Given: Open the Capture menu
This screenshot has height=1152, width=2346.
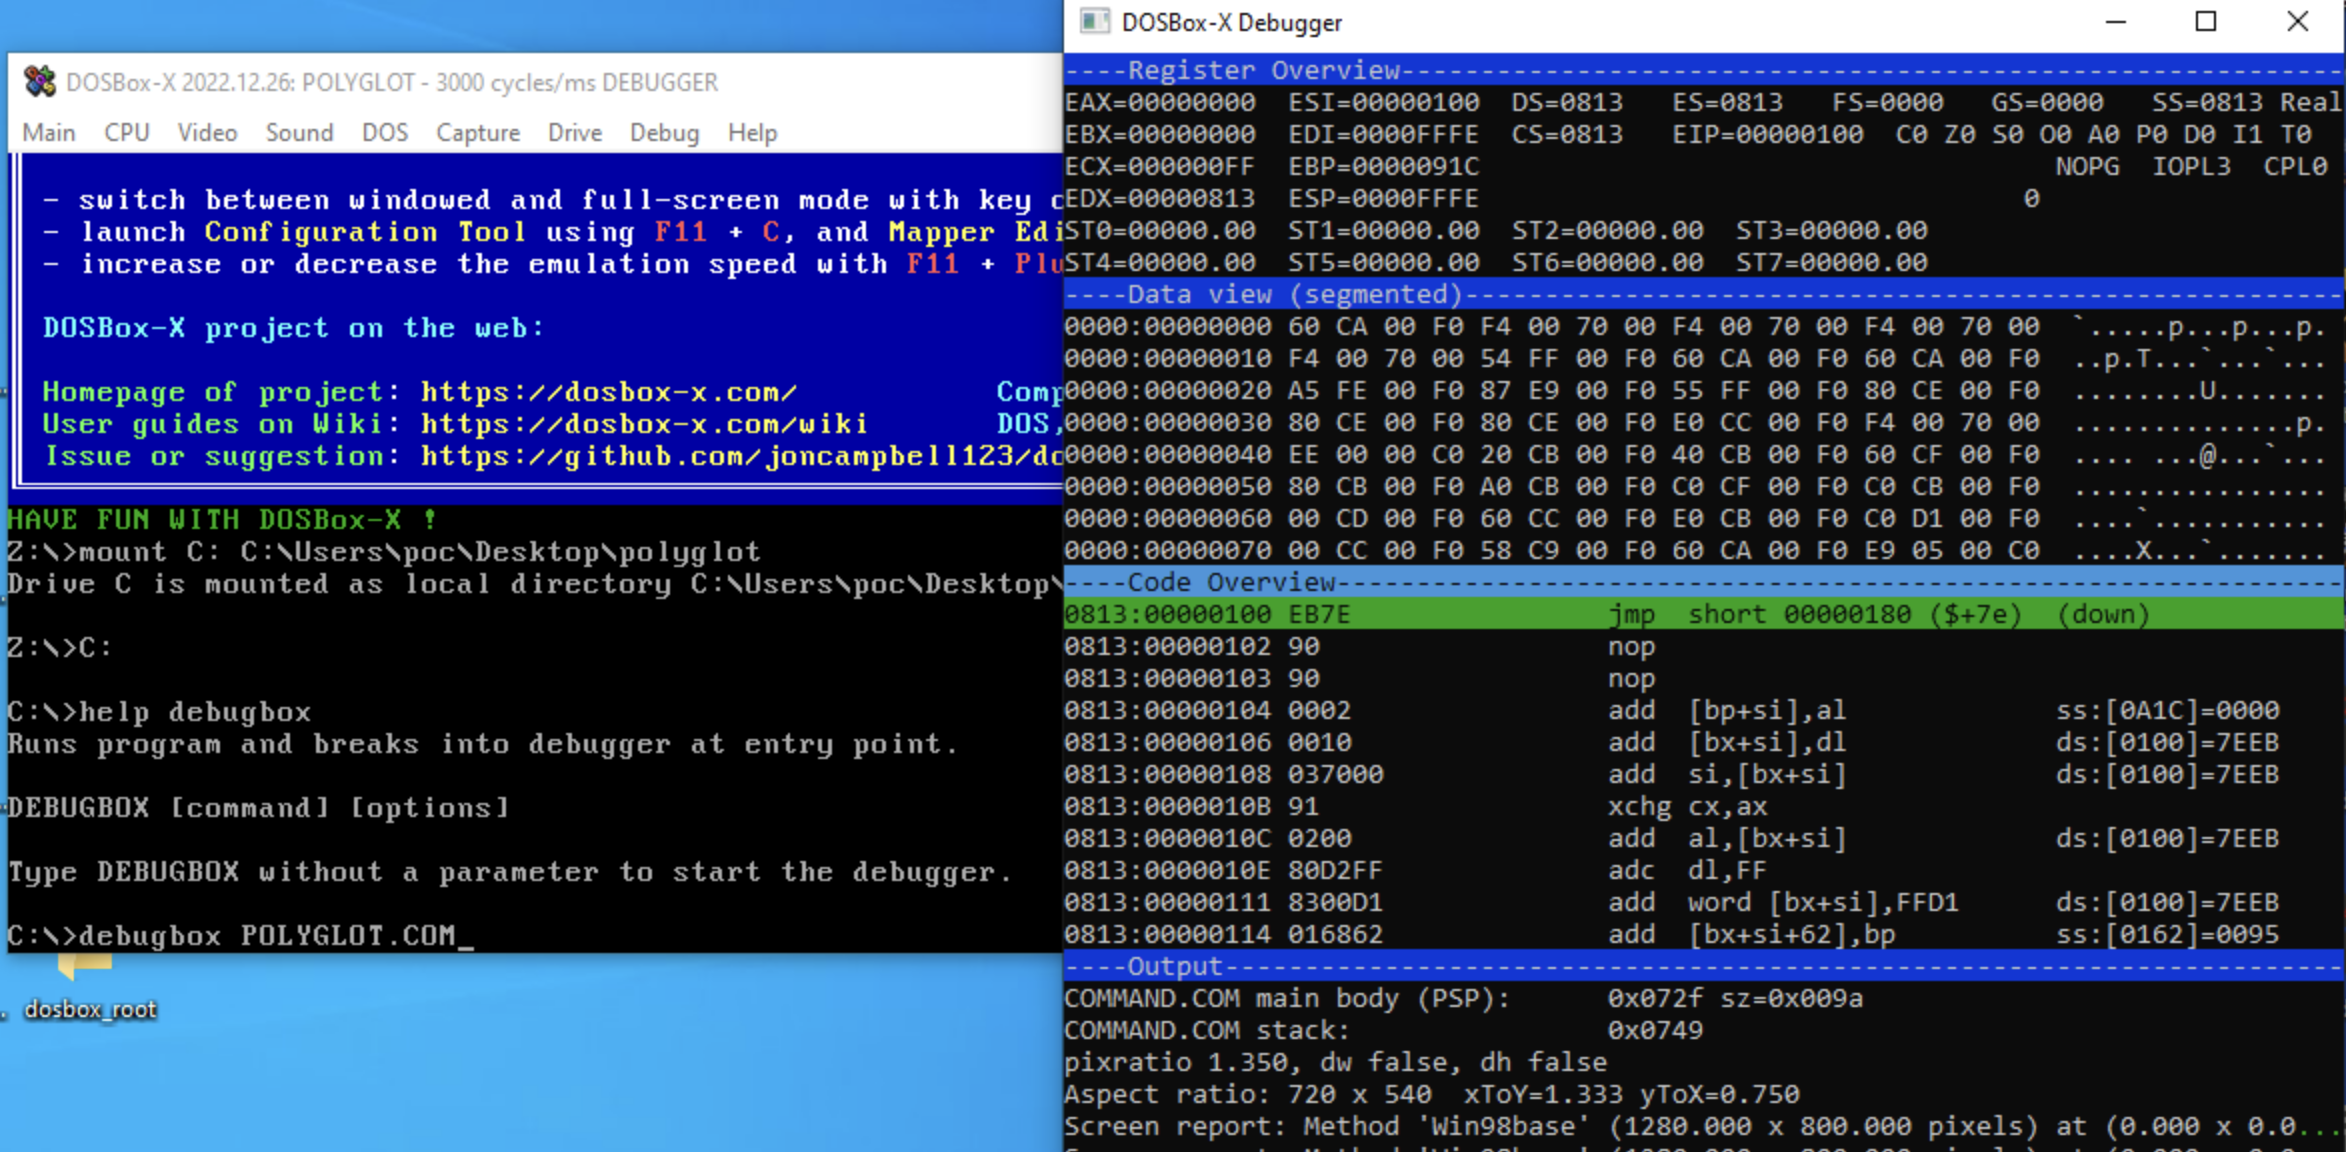Looking at the screenshot, I should (x=478, y=133).
